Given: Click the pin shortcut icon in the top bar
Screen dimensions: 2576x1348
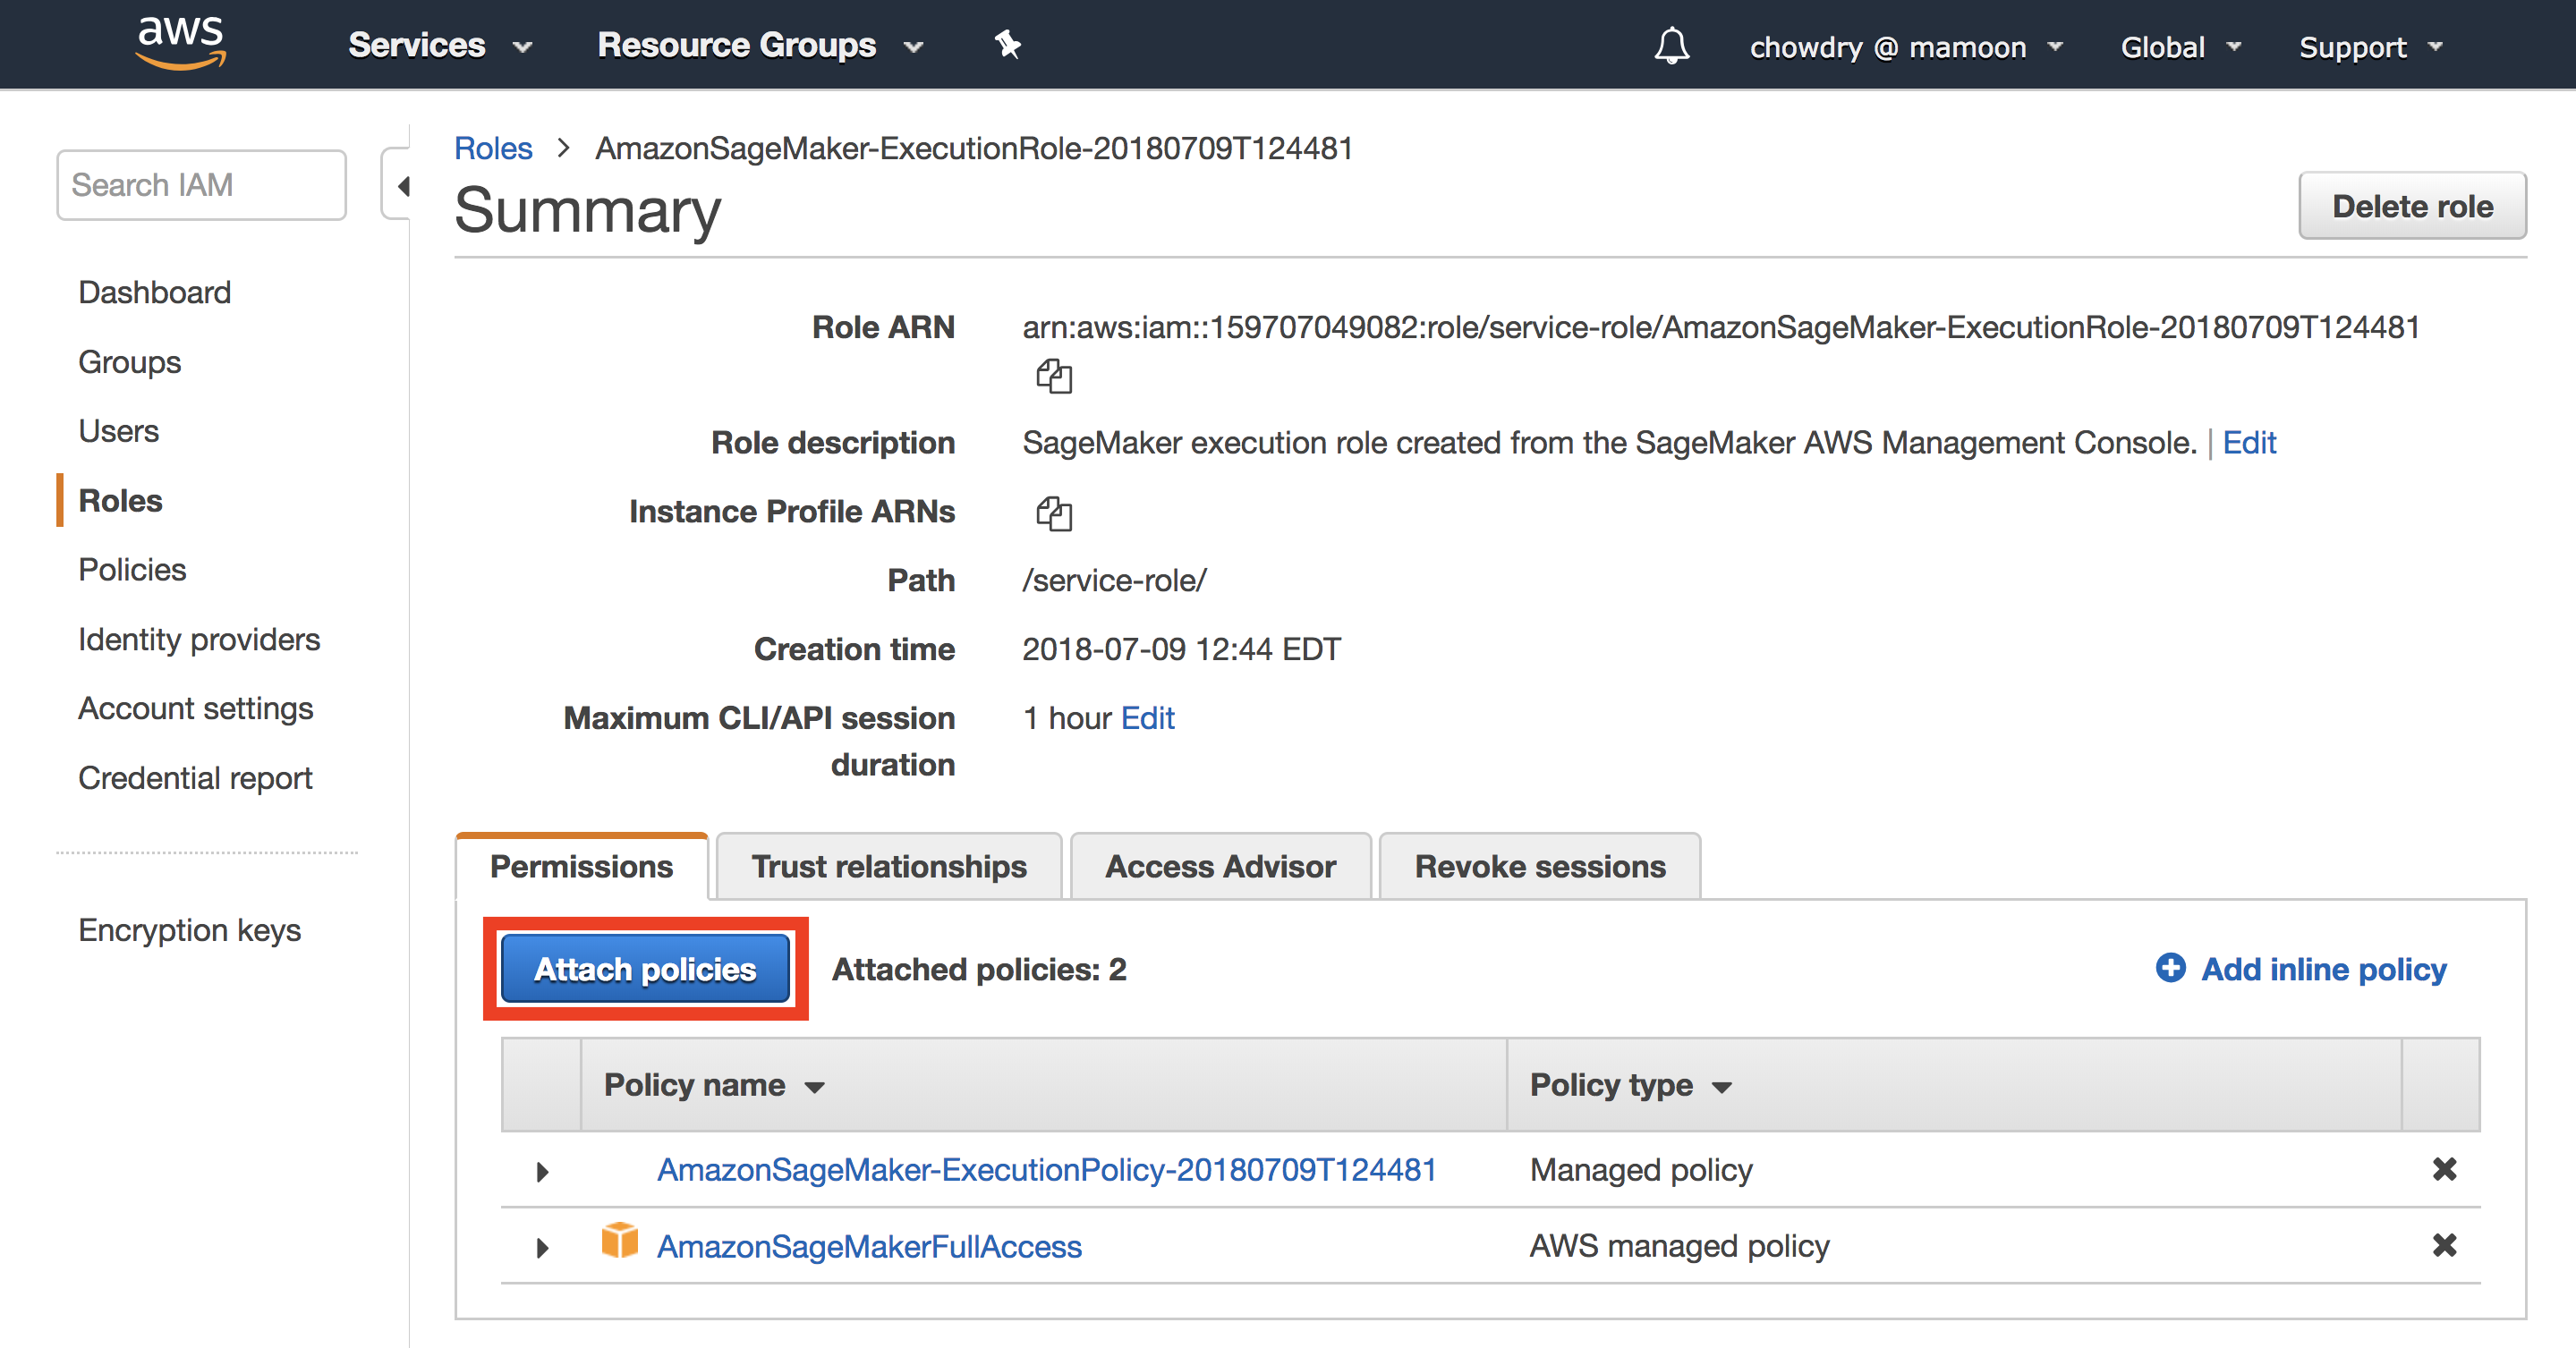Looking at the screenshot, I should [x=1007, y=44].
